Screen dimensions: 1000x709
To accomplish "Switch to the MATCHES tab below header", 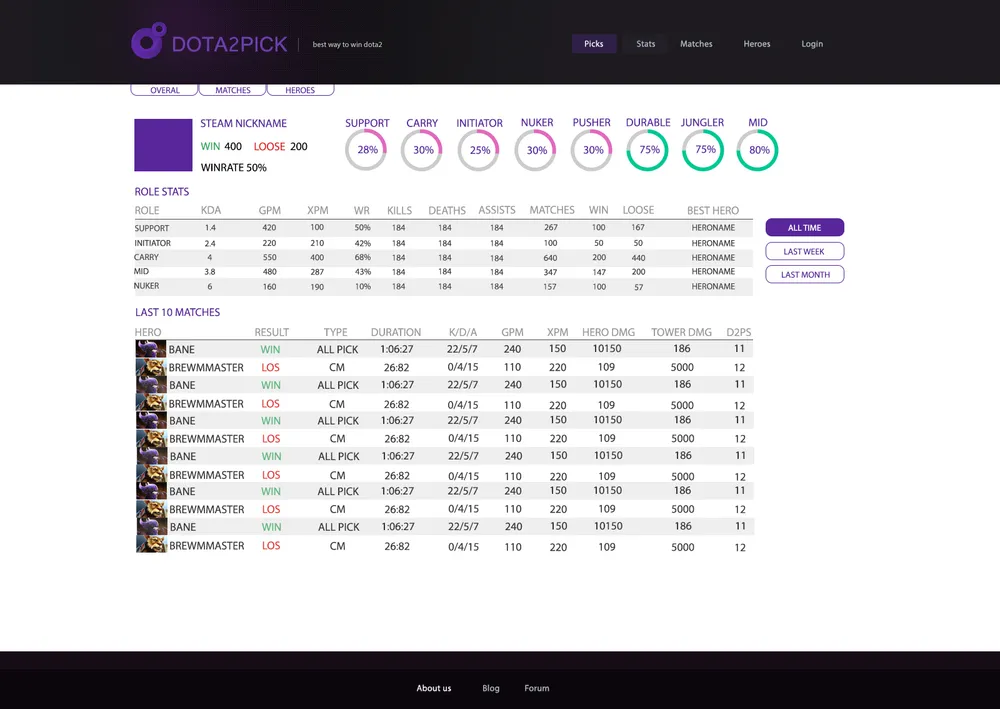I will tap(233, 90).
